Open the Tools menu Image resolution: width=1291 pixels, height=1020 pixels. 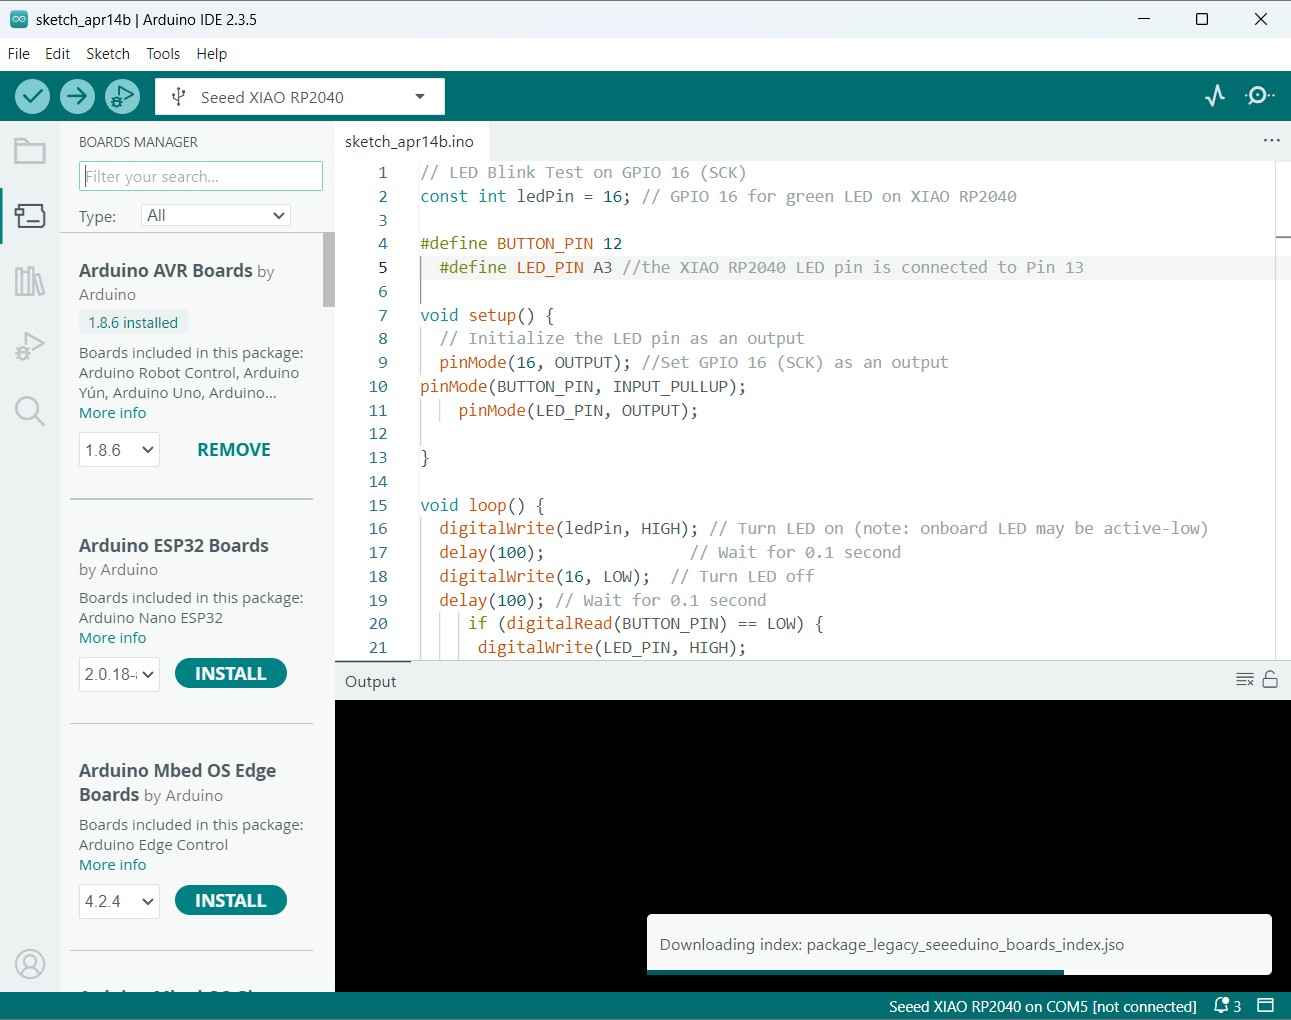(x=163, y=54)
